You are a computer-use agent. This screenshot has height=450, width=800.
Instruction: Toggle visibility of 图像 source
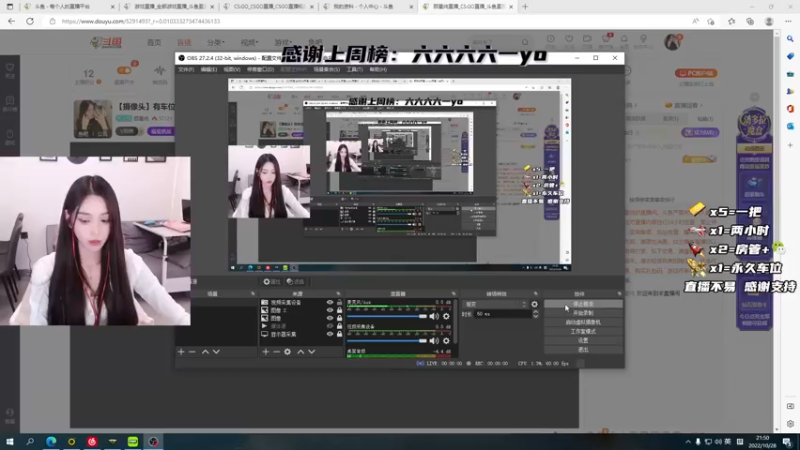330,318
